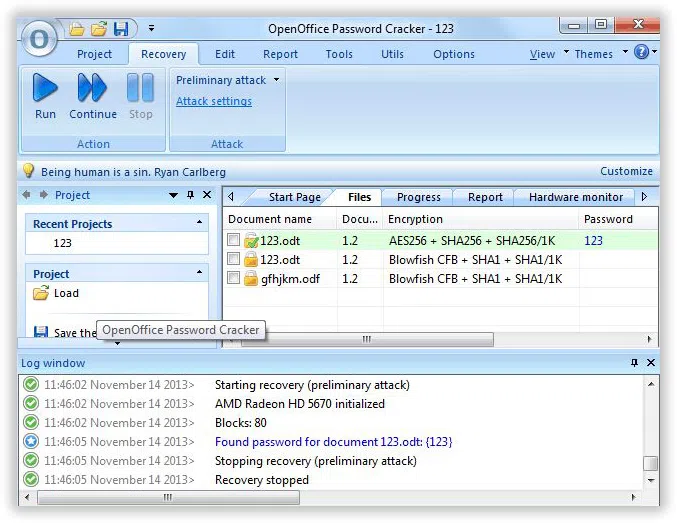
Task: Click the lock icon next to gfhjkm.odf
Action: pos(251,278)
